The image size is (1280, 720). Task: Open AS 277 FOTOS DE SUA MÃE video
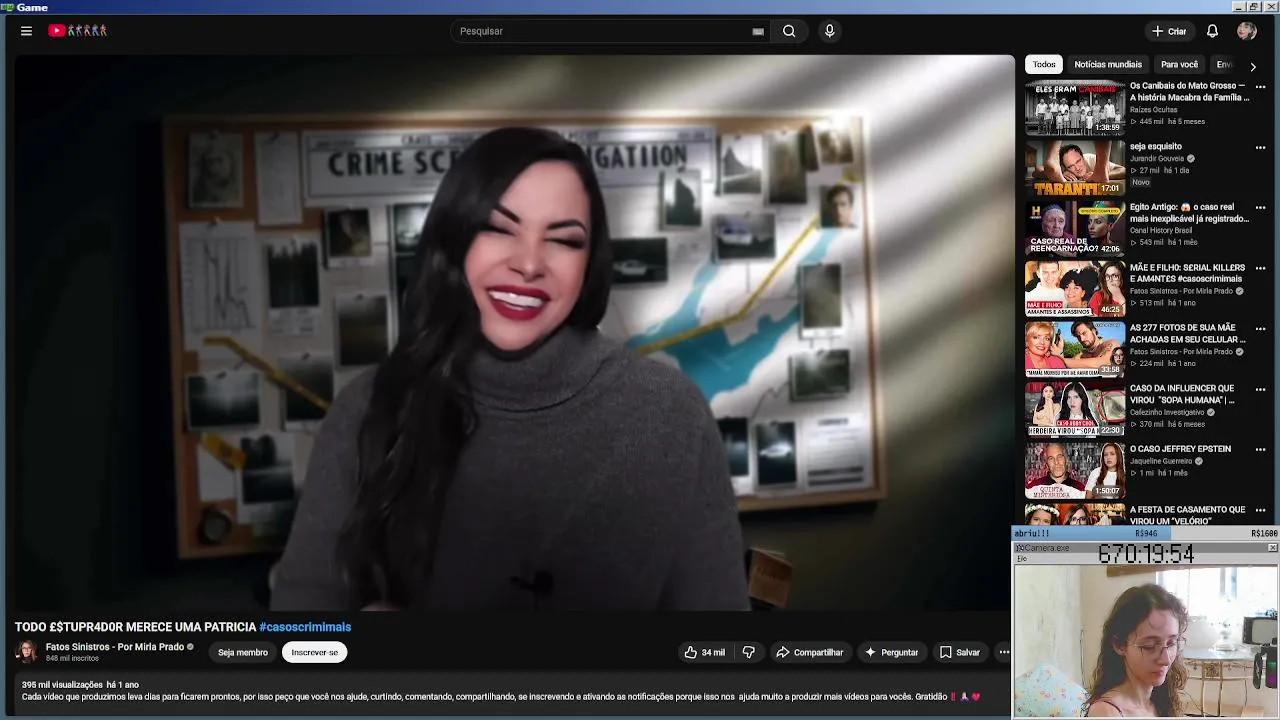pyautogui.click(x=1188, y=333)
